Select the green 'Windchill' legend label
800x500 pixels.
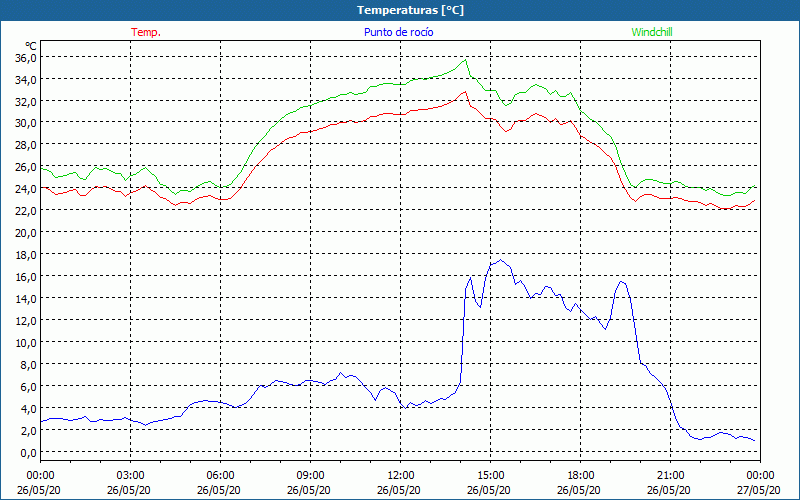652,32
